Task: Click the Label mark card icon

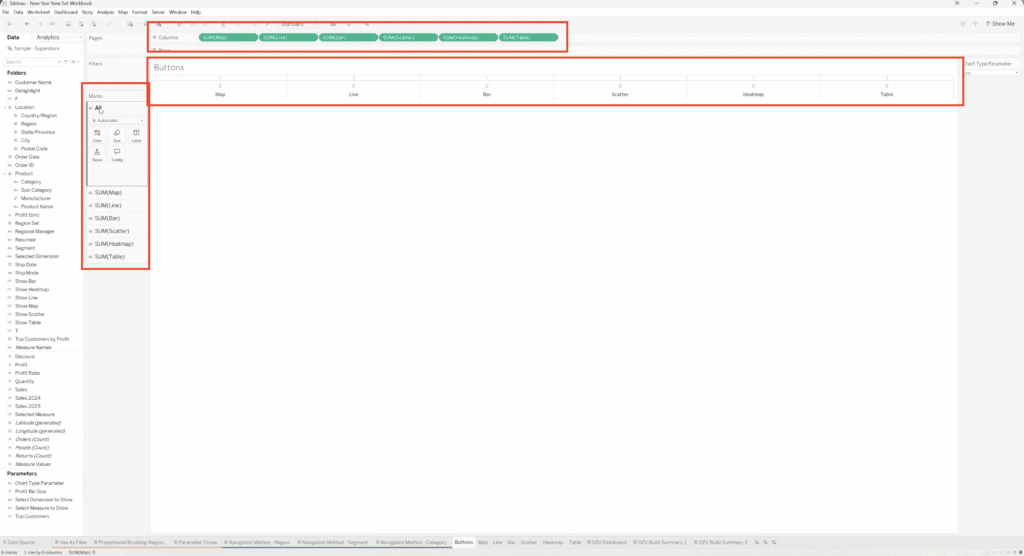Action: [x=136, y=135]
